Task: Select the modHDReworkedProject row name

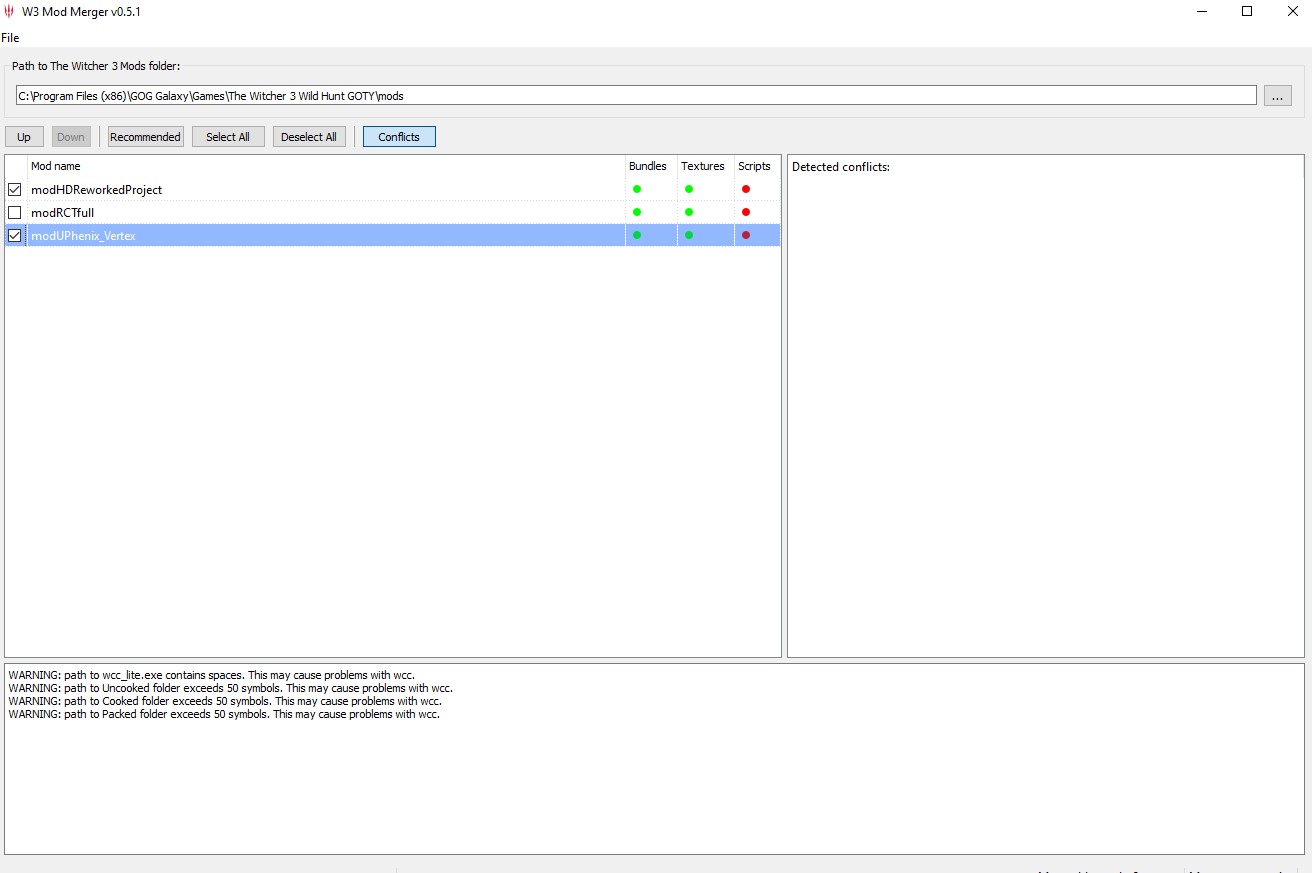Action: (x=96, y=190)
